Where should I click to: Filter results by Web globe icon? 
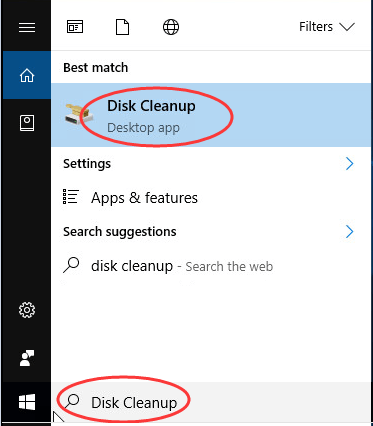[171, 27]
